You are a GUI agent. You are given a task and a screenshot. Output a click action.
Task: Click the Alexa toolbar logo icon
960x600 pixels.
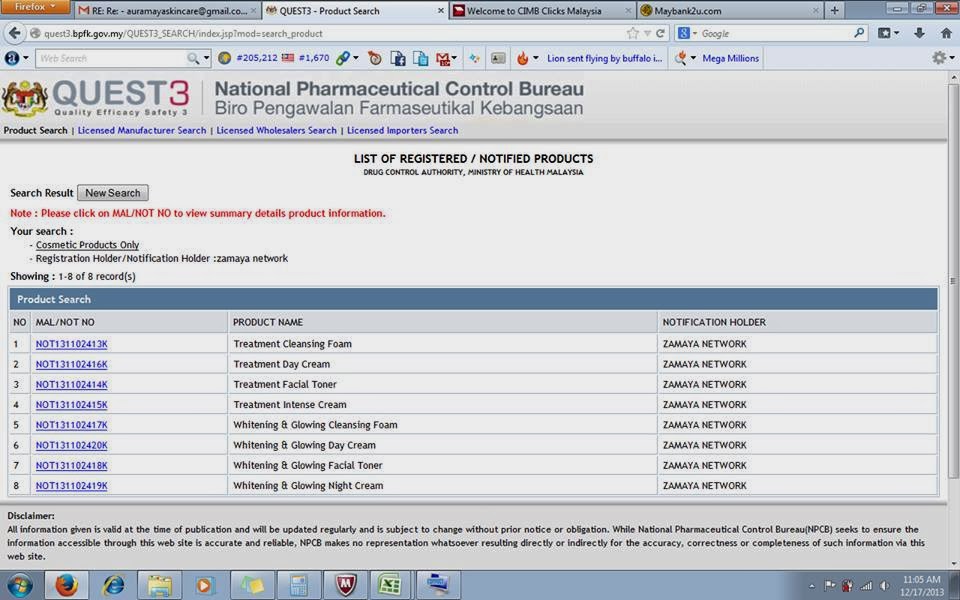[12, 58]
